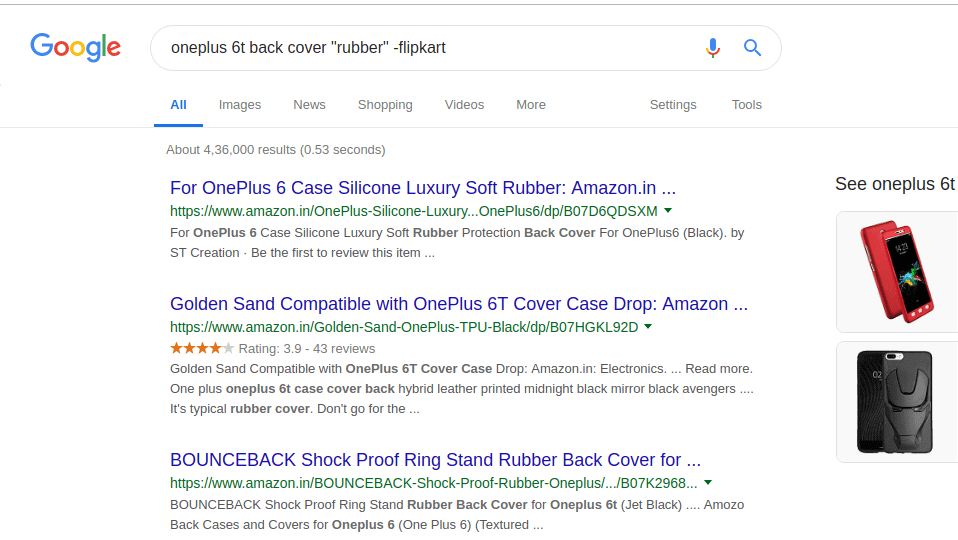This screenshot has height=540, width=958.
Task: Switch to the Images tab
Action: (240, 105)
